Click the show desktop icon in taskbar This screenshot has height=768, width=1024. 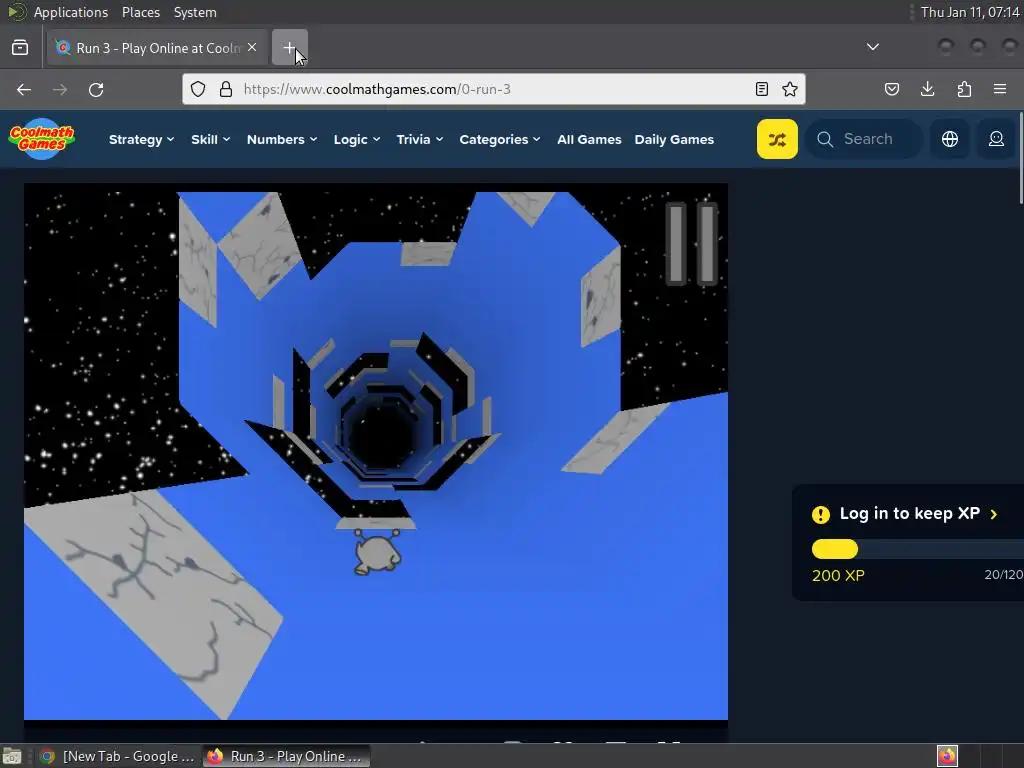coord(12,756)
